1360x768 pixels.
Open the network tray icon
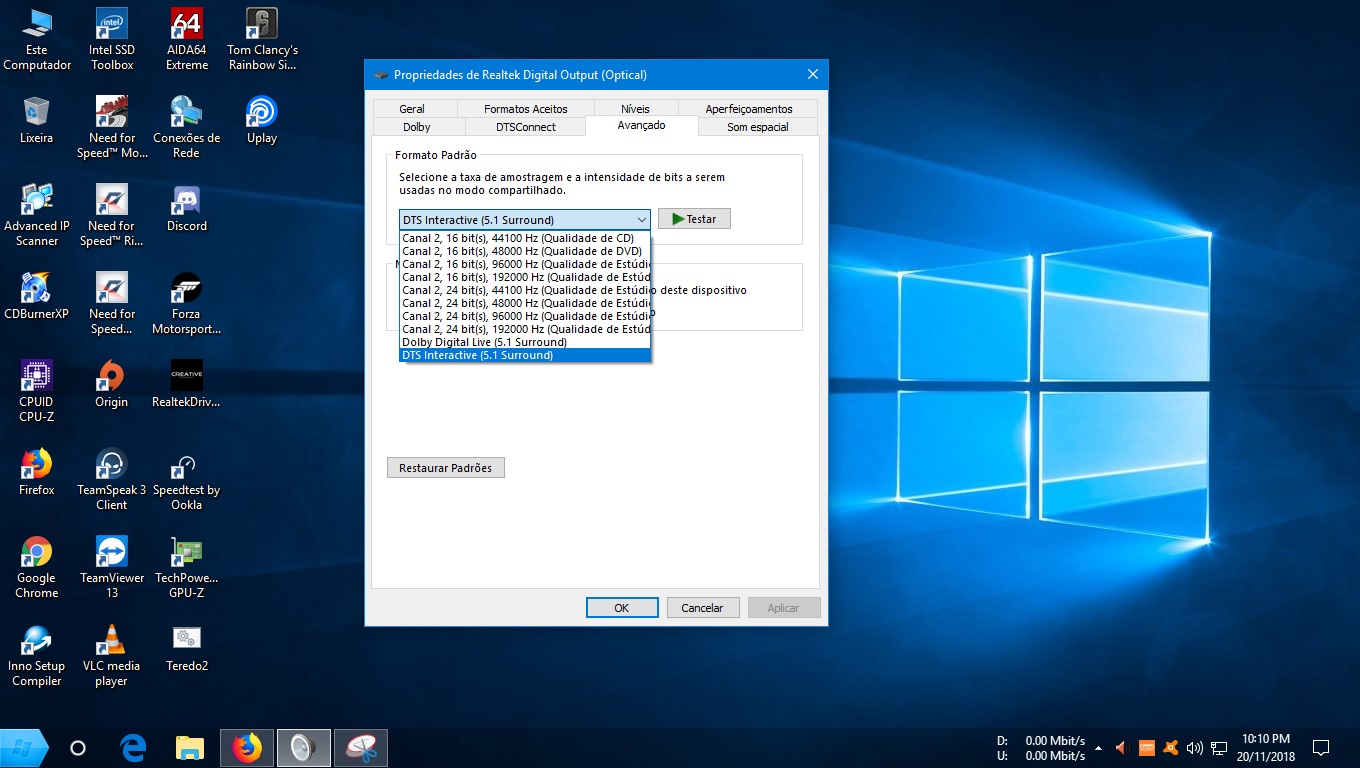click(1219, 748)
